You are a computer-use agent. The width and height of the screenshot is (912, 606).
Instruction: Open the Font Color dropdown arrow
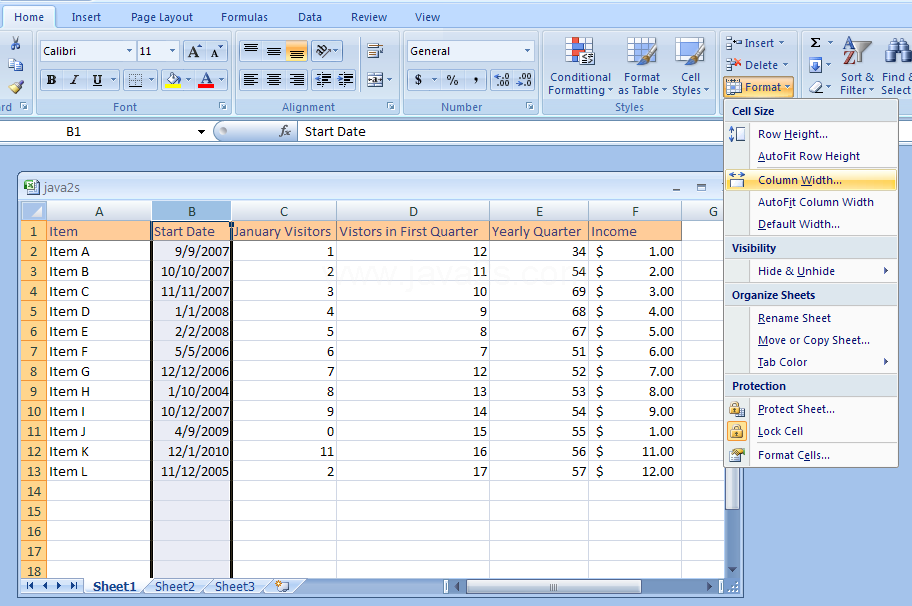(x=221, y=80)
